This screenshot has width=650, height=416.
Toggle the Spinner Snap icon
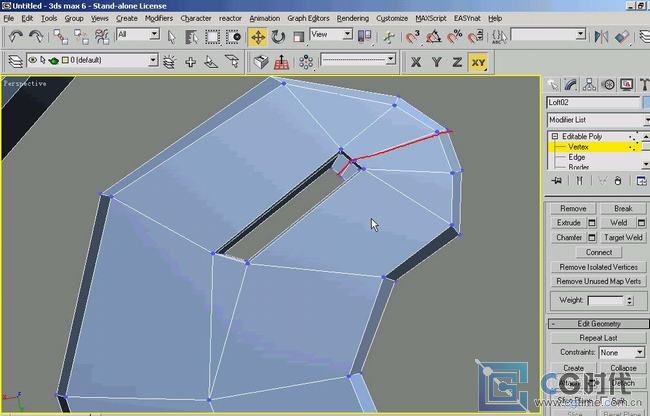click(x=475, y=36)
